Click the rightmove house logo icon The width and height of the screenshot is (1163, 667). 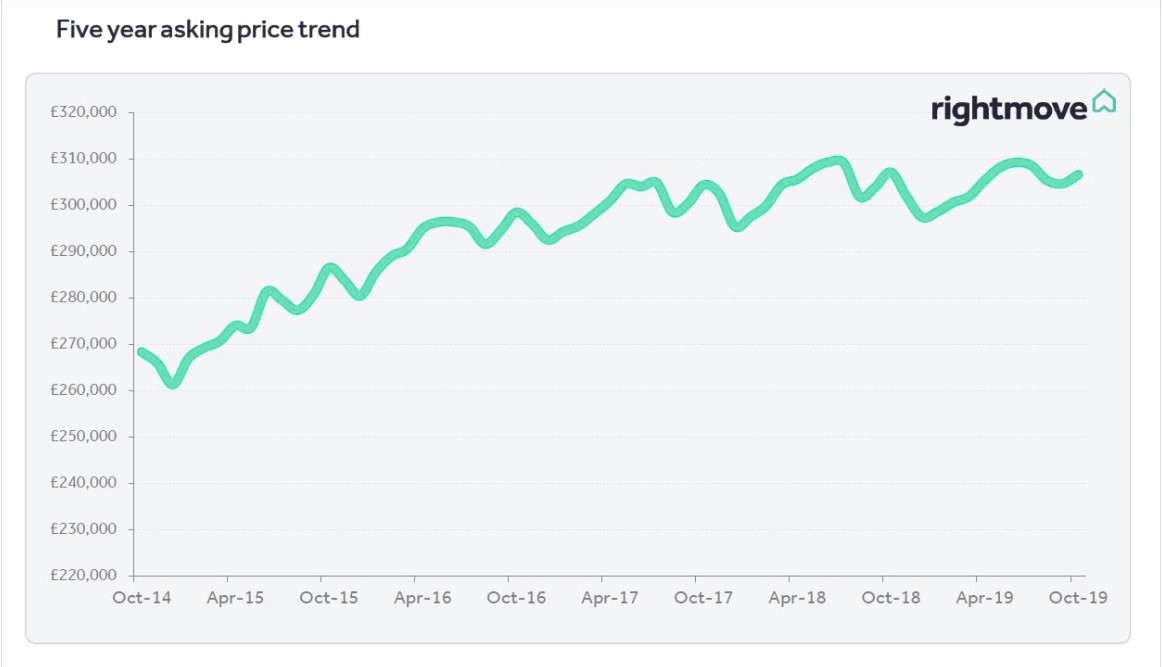[1104, 101]
